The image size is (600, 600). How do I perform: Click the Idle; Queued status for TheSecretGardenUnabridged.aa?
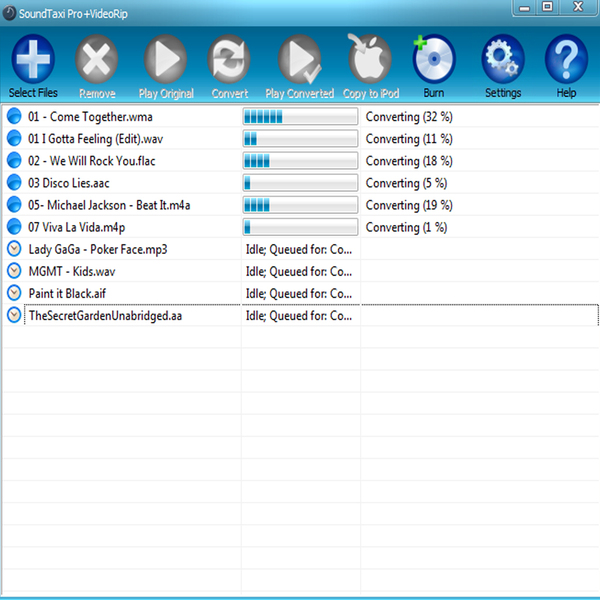299,316
